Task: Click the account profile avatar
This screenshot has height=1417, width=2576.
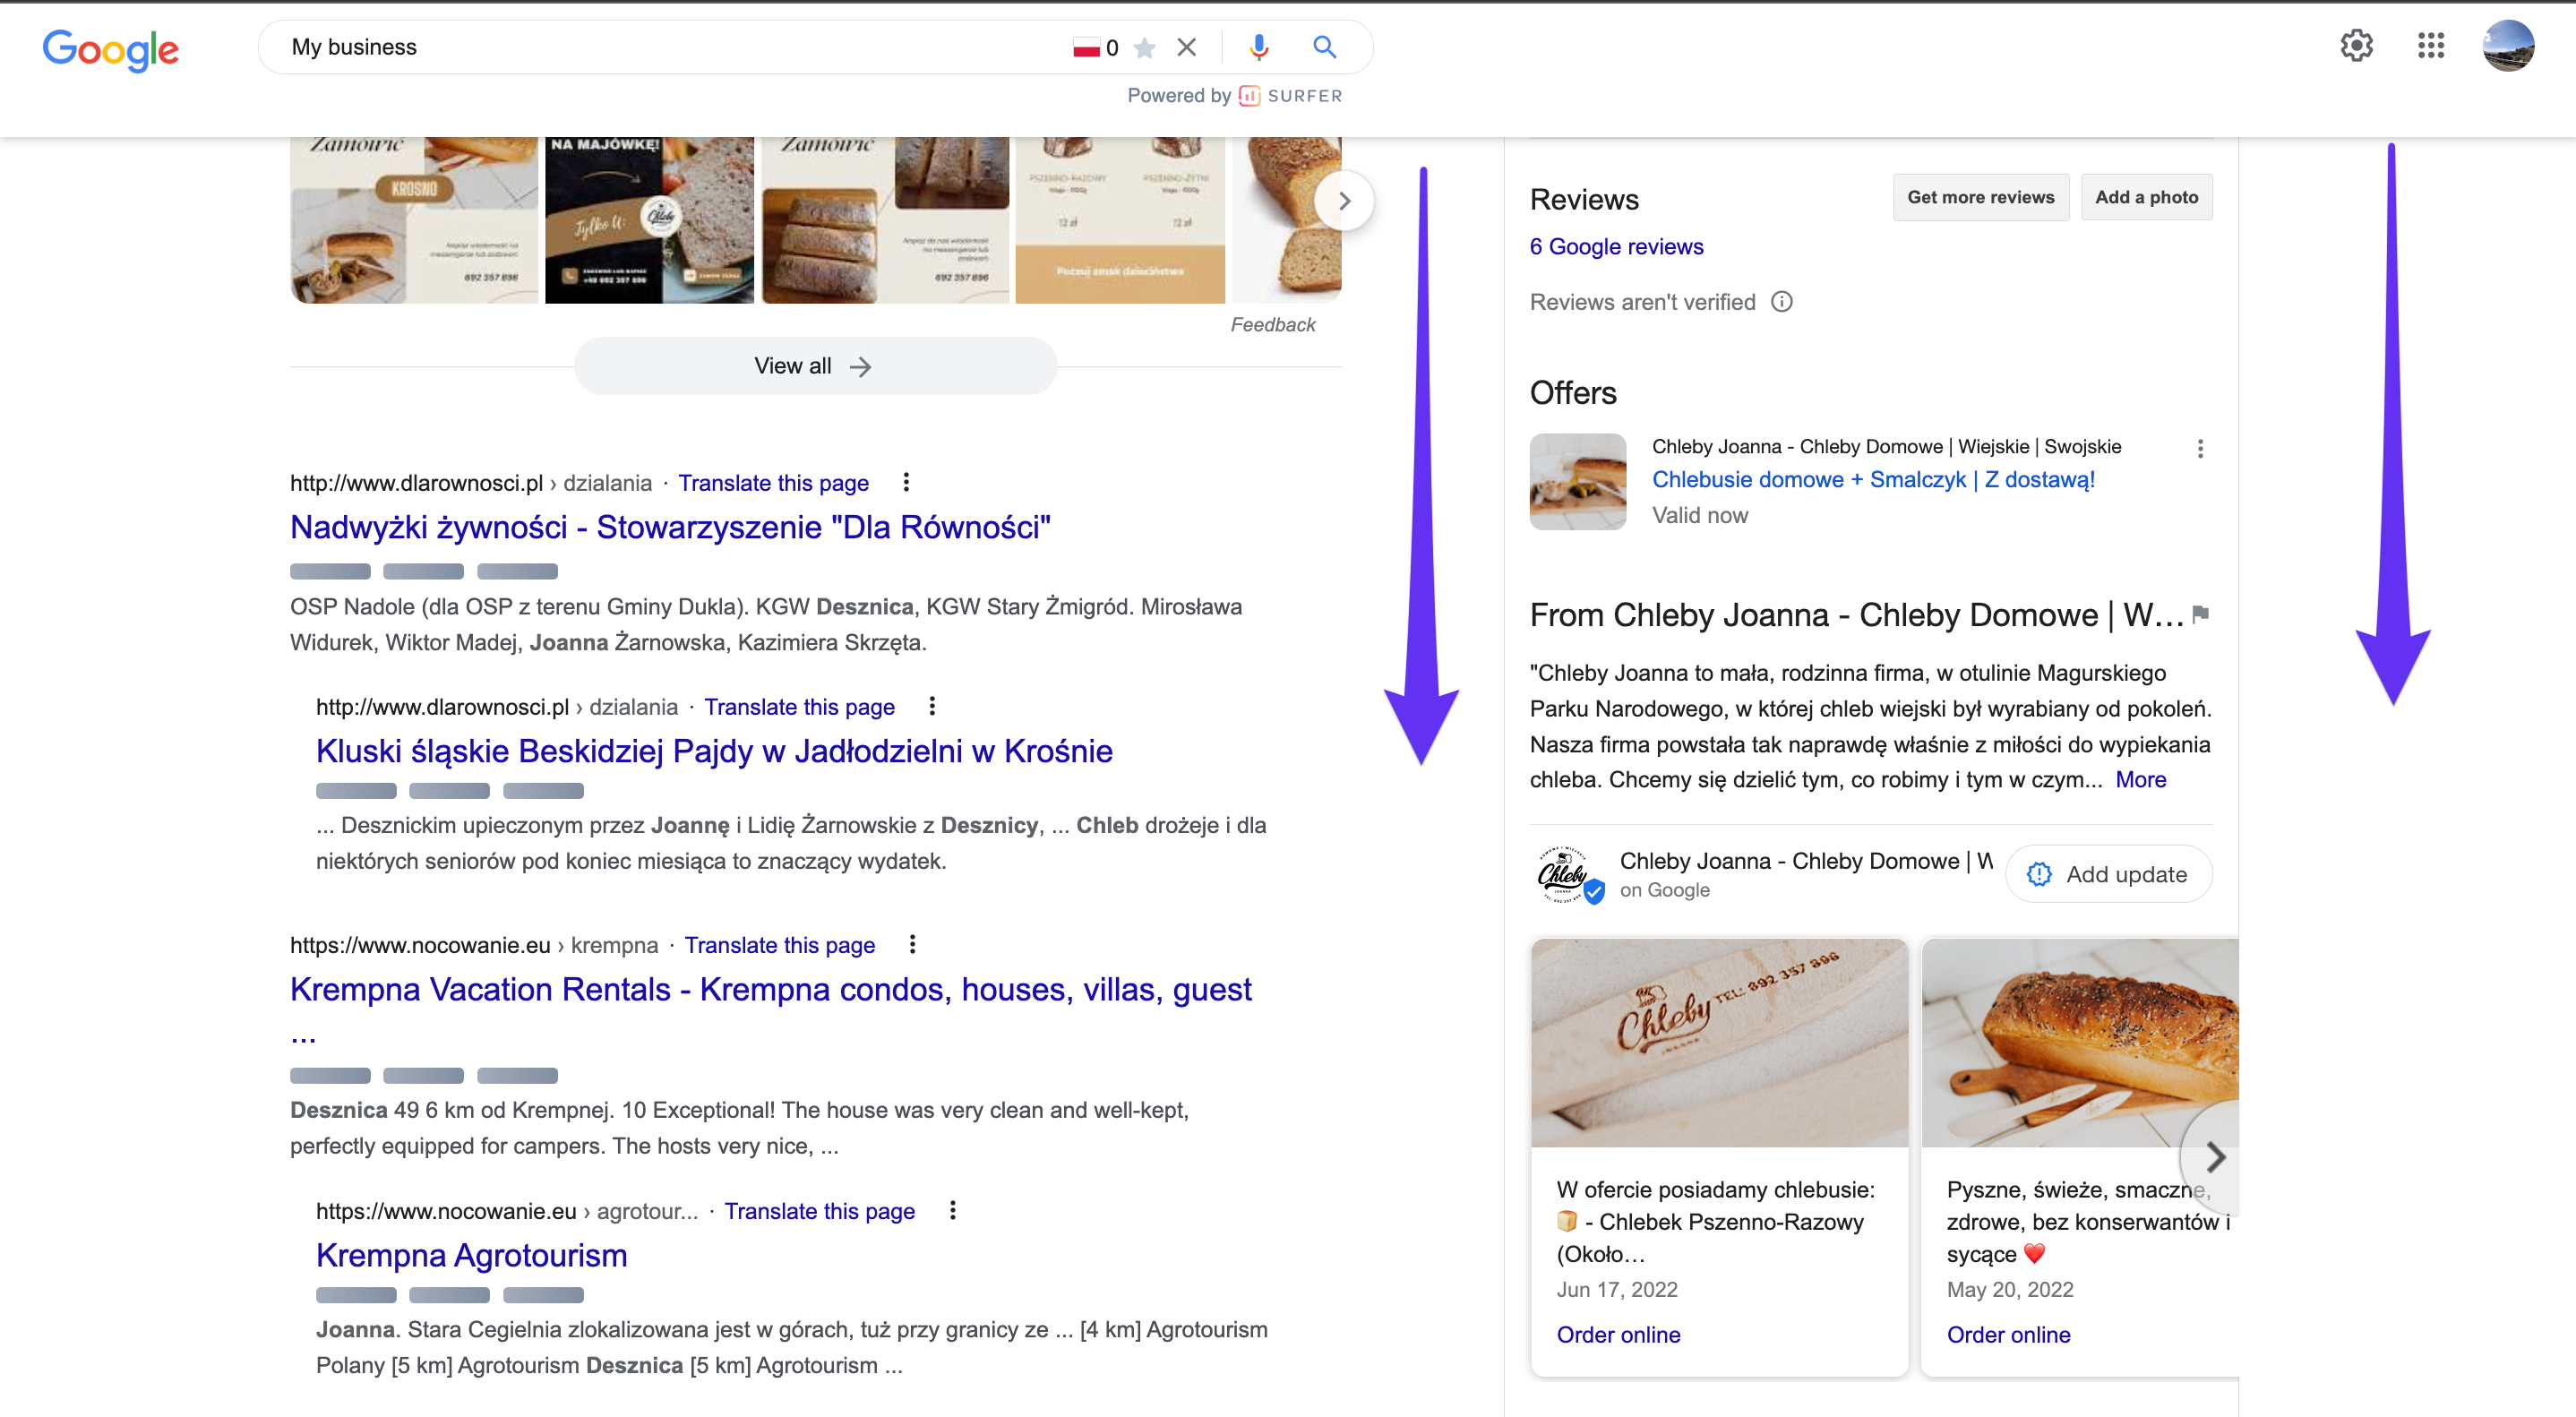Action: (x=2507, y=46)
